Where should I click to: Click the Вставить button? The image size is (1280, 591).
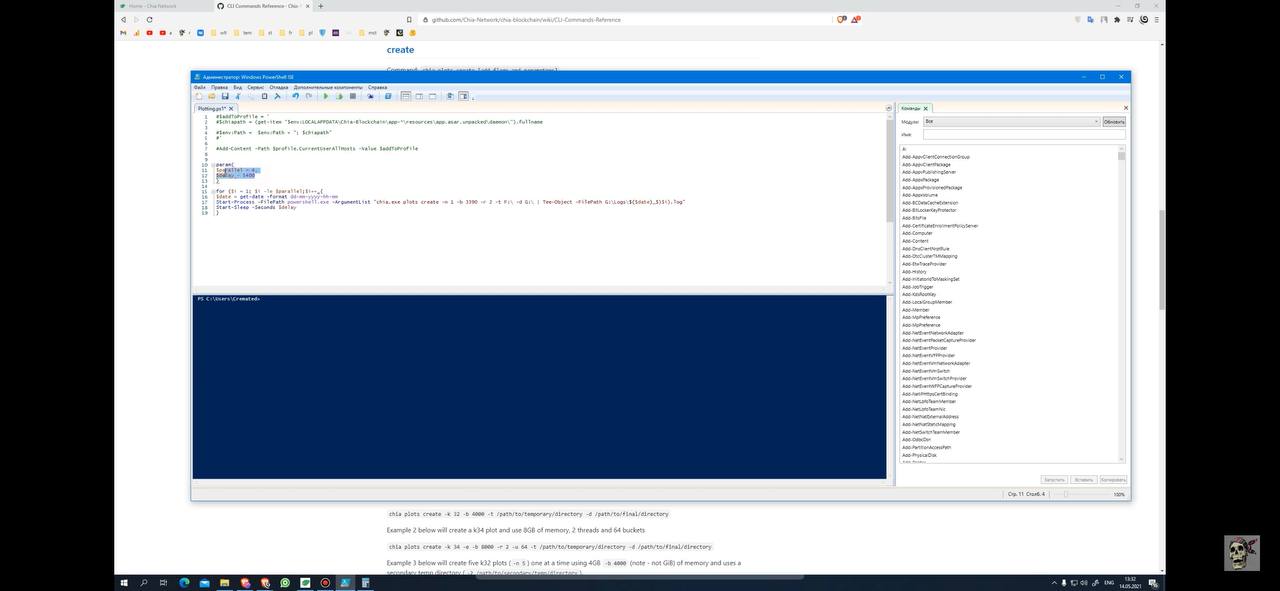click(x=1084, y=480)
